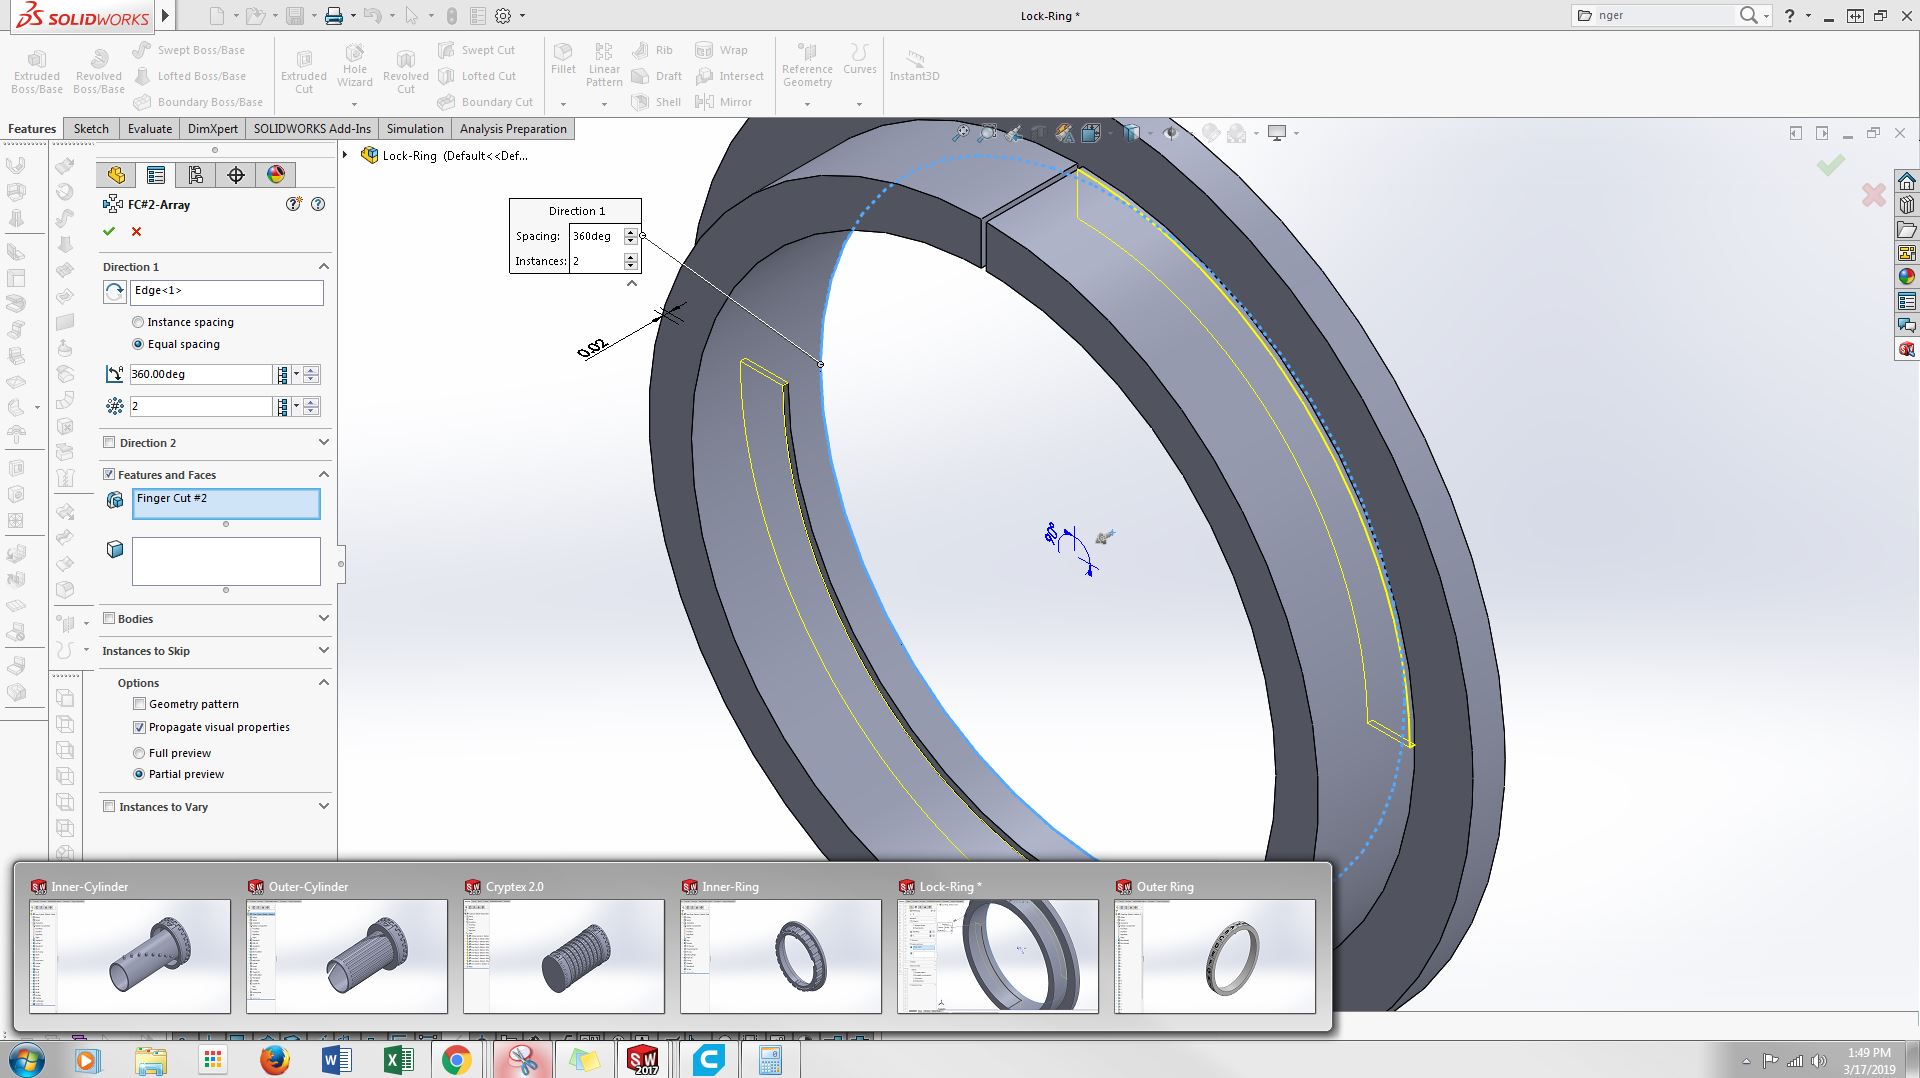Viewport: 1920px width, 1078px height.
Task: Open the Intersect tool
Action: (729, 76)
